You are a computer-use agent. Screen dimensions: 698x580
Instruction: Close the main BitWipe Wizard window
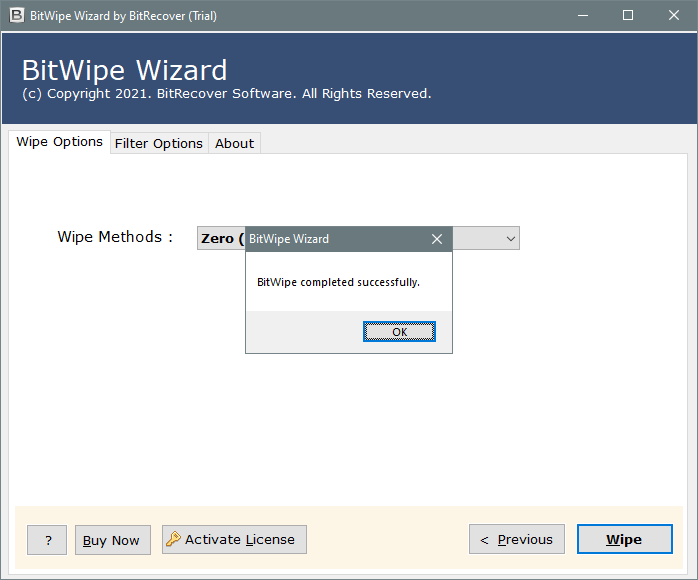[674, 16]
